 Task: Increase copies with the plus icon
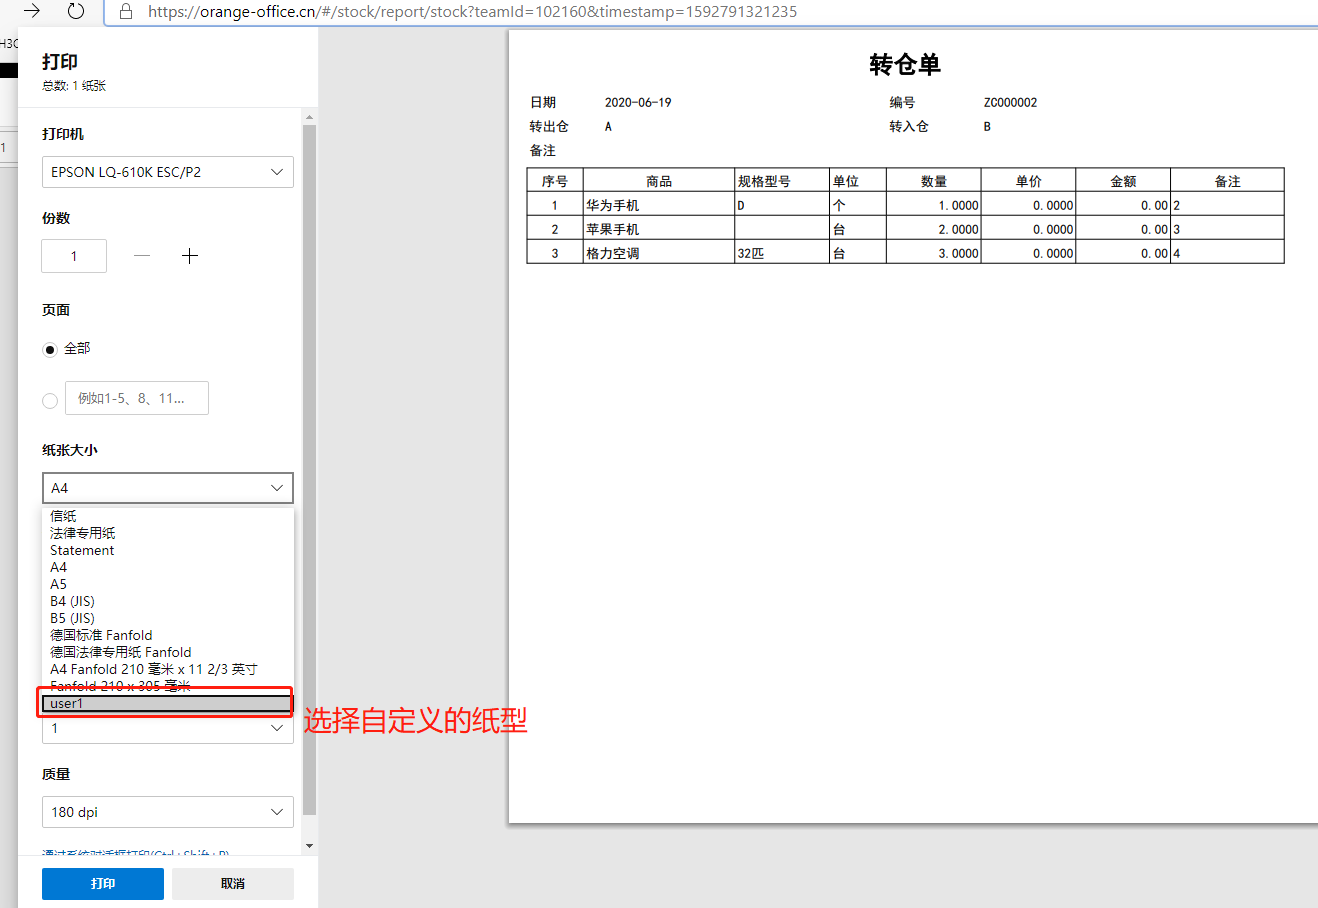(190, 256)
